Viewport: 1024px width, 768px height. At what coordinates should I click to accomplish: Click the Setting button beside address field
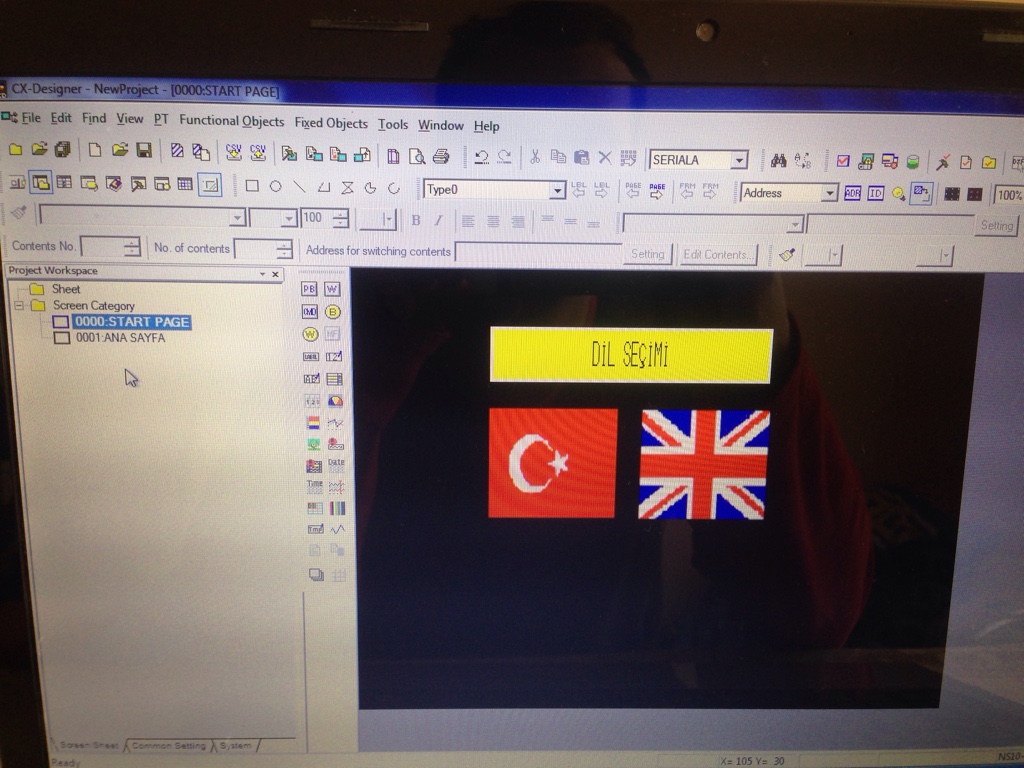[x=647, y=254]
